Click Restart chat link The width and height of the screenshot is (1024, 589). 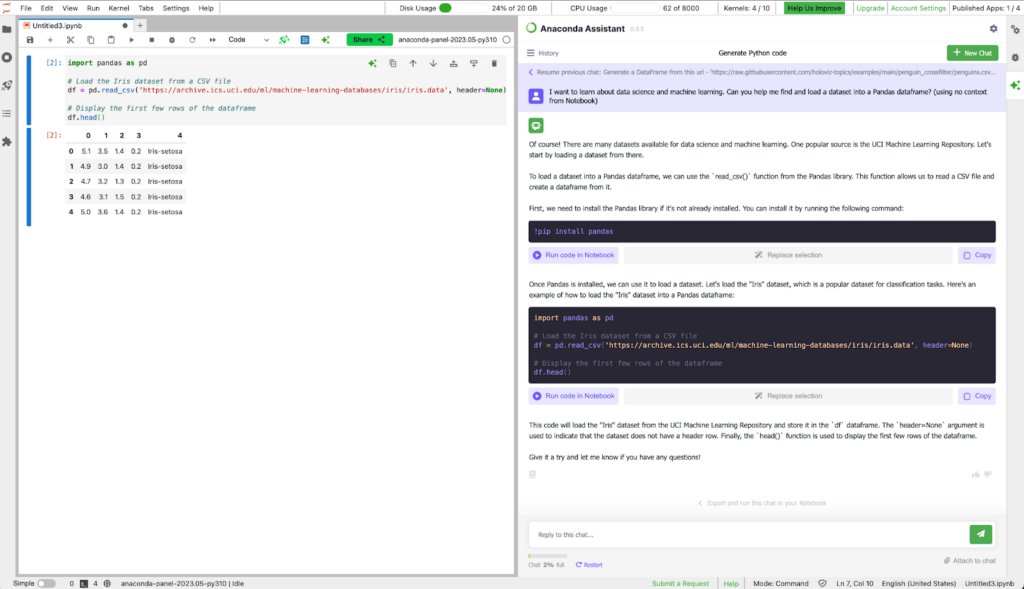[x=589, y=565]
